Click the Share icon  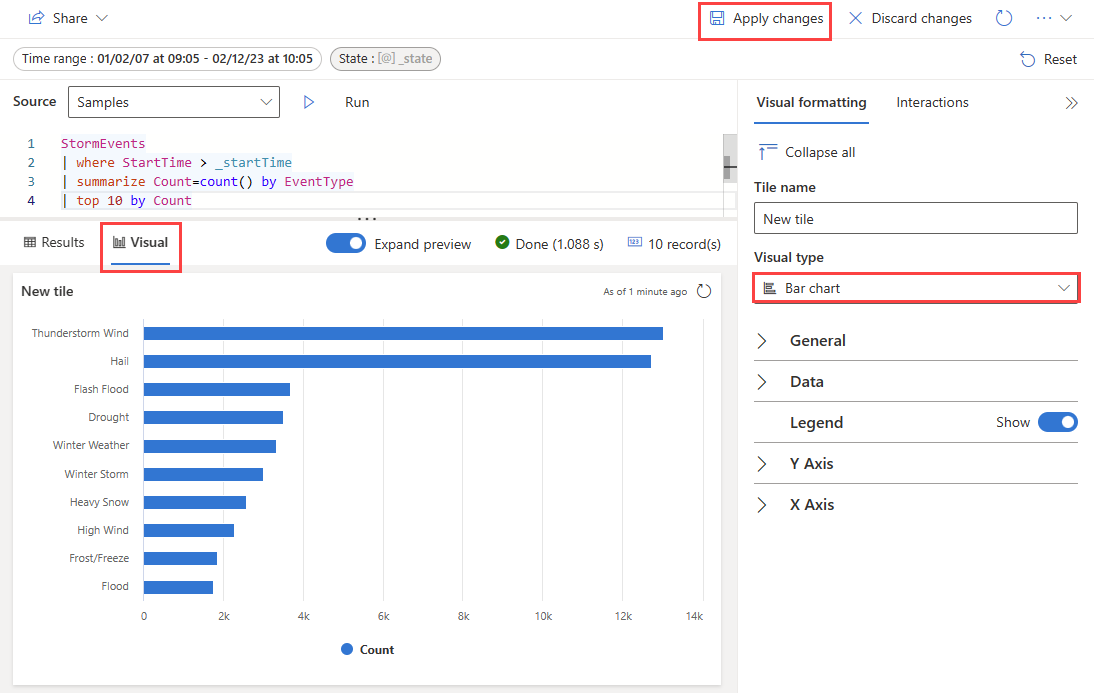[36, 18]
